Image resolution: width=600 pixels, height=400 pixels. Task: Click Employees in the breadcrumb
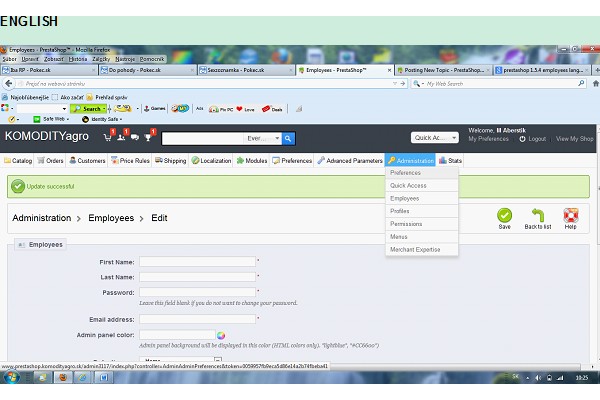pos(111,218)
